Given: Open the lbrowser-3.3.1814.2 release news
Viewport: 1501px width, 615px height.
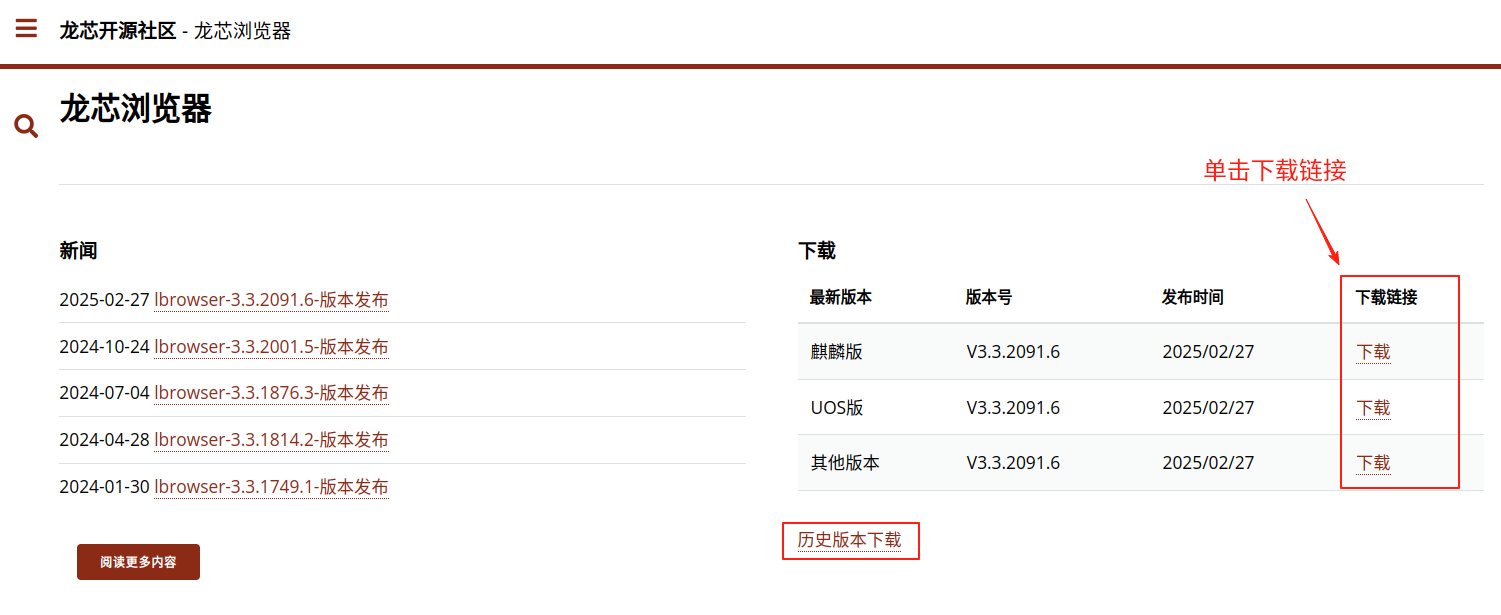Looking at the screenshot, I should (271, 440).
